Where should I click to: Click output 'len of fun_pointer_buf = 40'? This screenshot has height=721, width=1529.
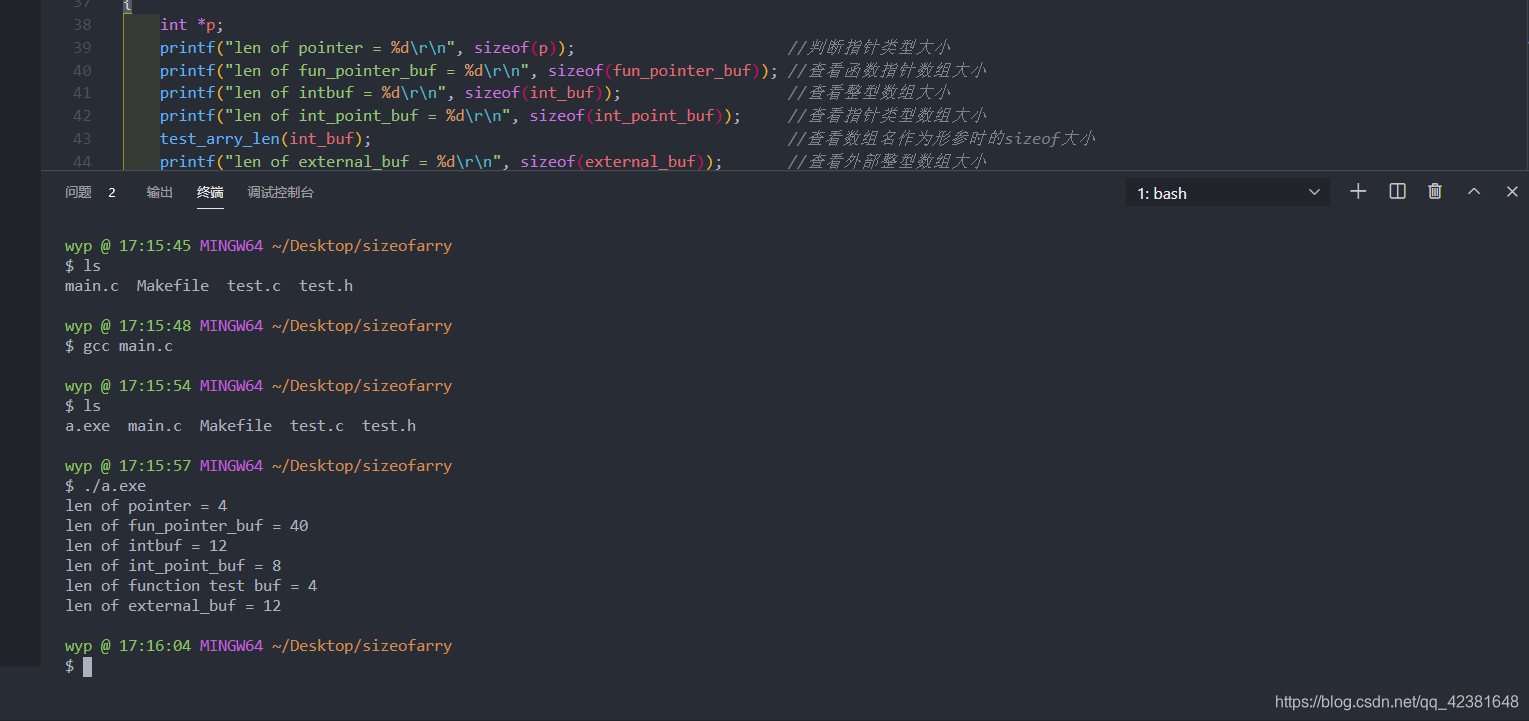coord(187,526)
